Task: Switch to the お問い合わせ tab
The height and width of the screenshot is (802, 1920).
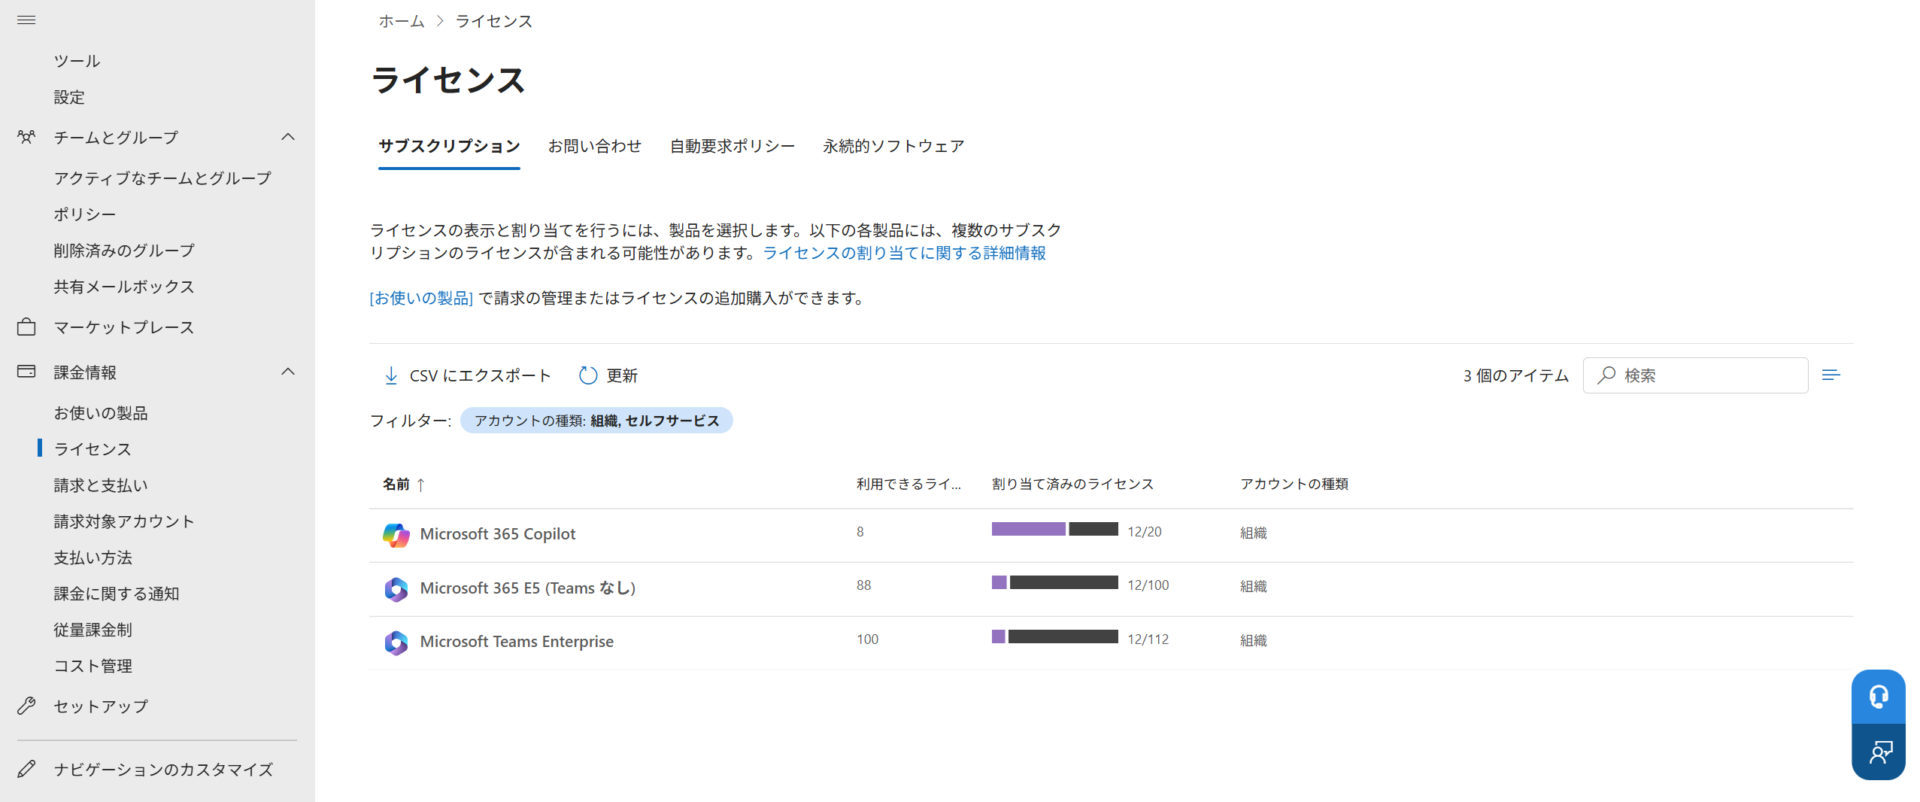Action: (x=594, y=146)
